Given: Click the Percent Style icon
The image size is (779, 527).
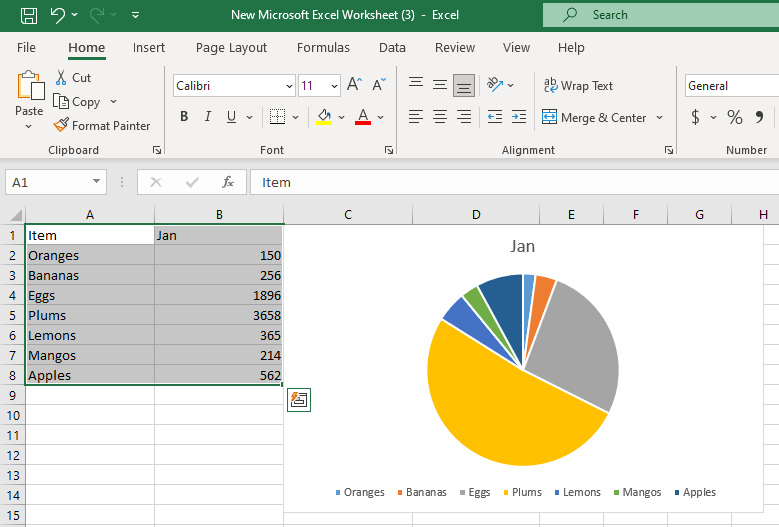Looking at the screenshot, I should (735, 118).
